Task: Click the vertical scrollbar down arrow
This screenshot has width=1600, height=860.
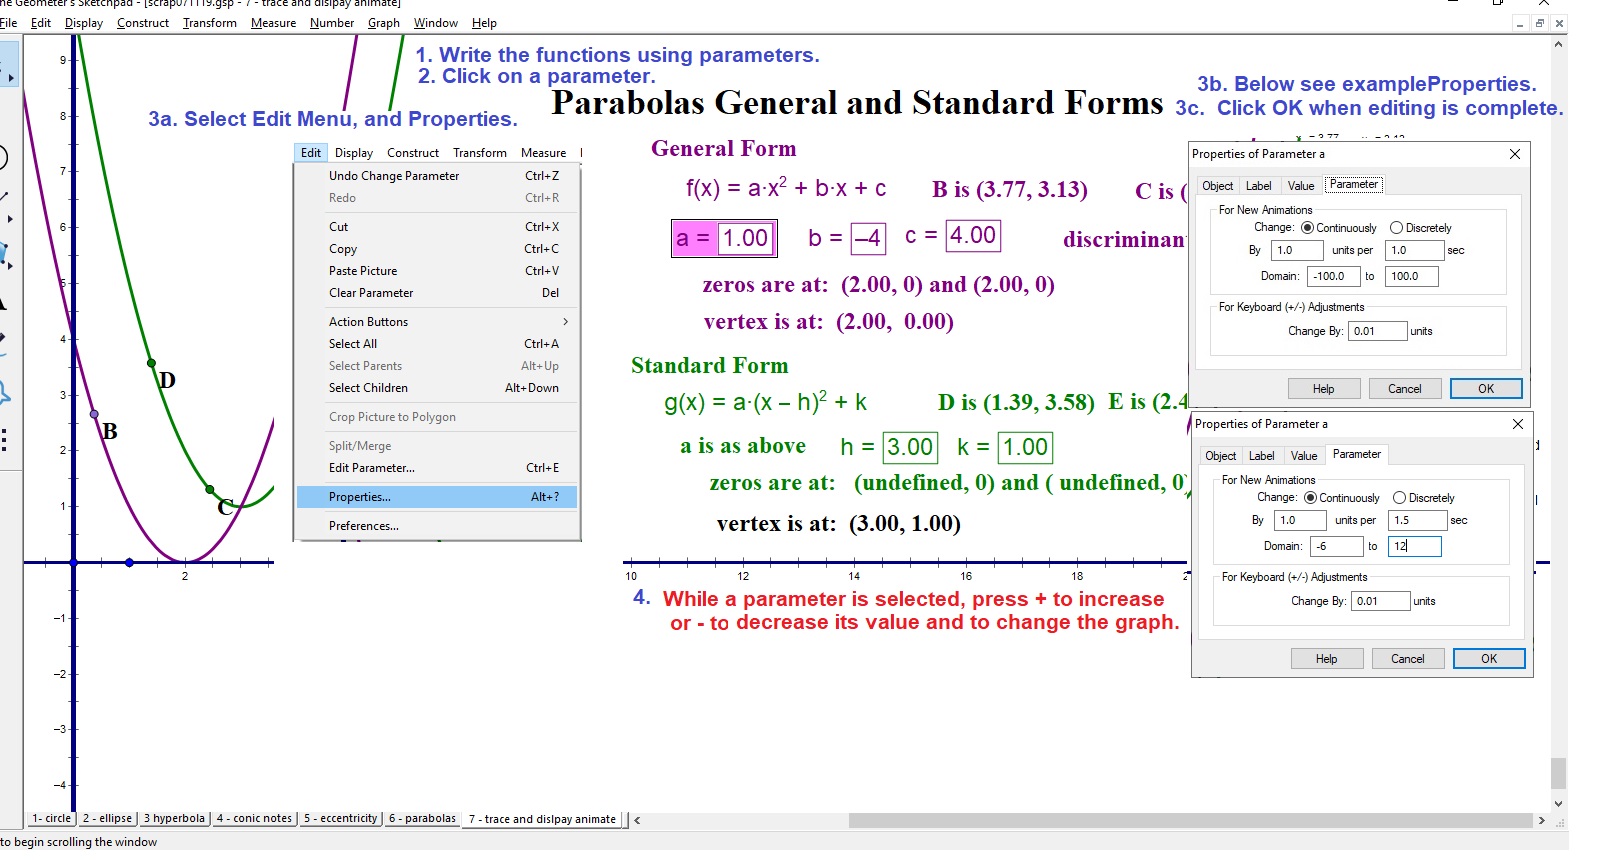Action: [1558, 803]
